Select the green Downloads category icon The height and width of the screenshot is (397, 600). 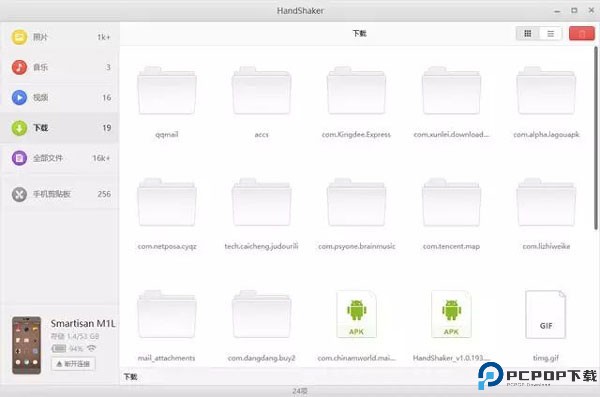click(x=19, y=128)
